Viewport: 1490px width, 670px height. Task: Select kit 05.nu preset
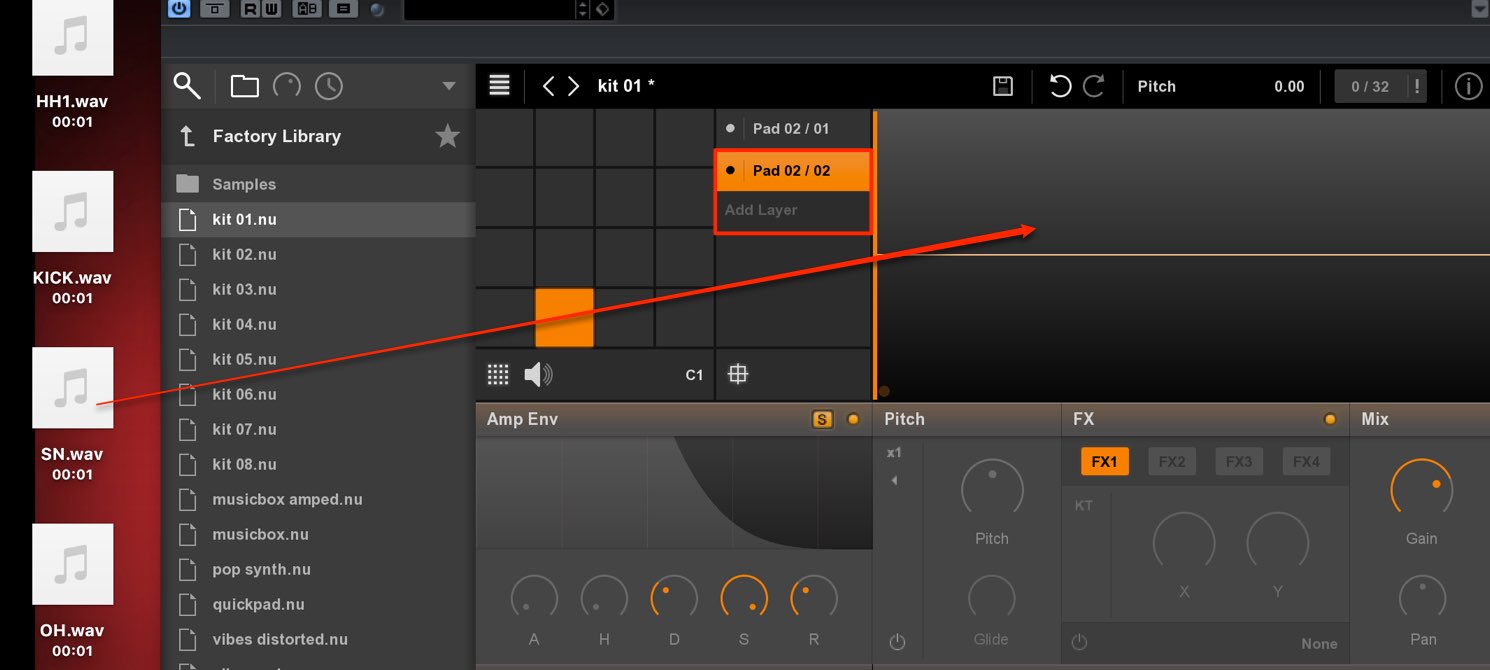pos(318,359)
